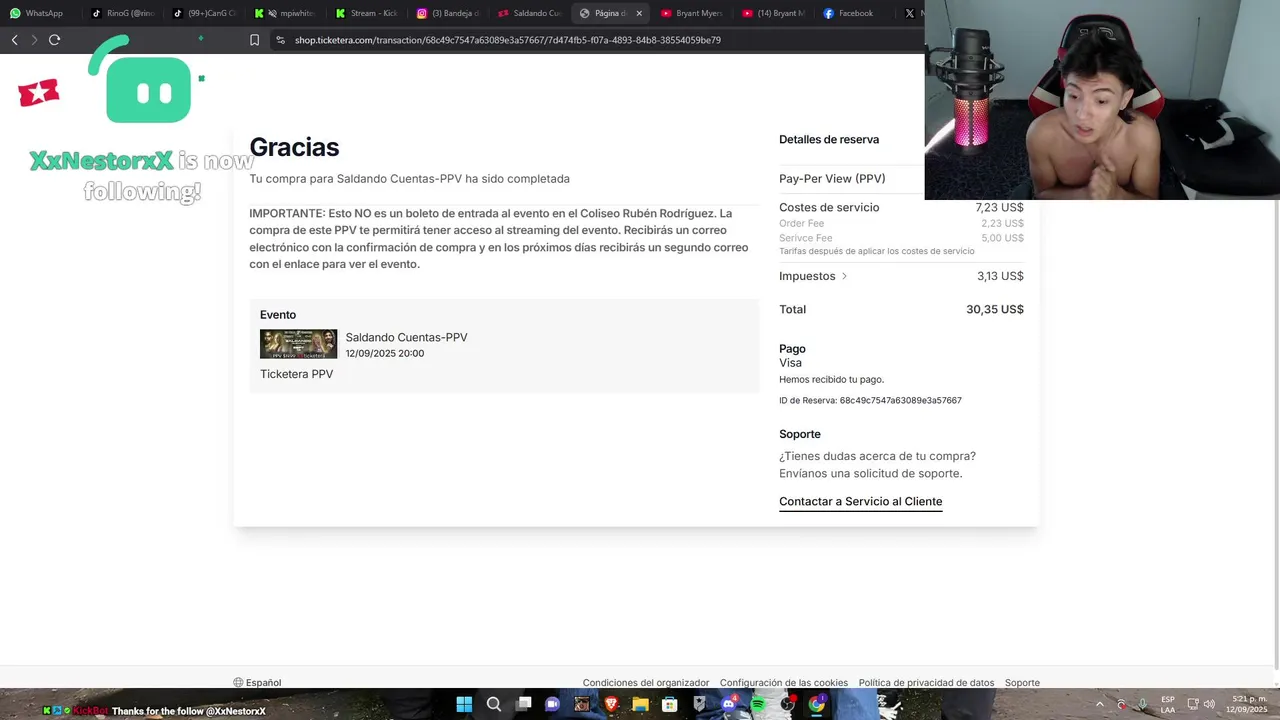Open Spotify from the taskbar

pyautogui.click(x=758, y=704)
